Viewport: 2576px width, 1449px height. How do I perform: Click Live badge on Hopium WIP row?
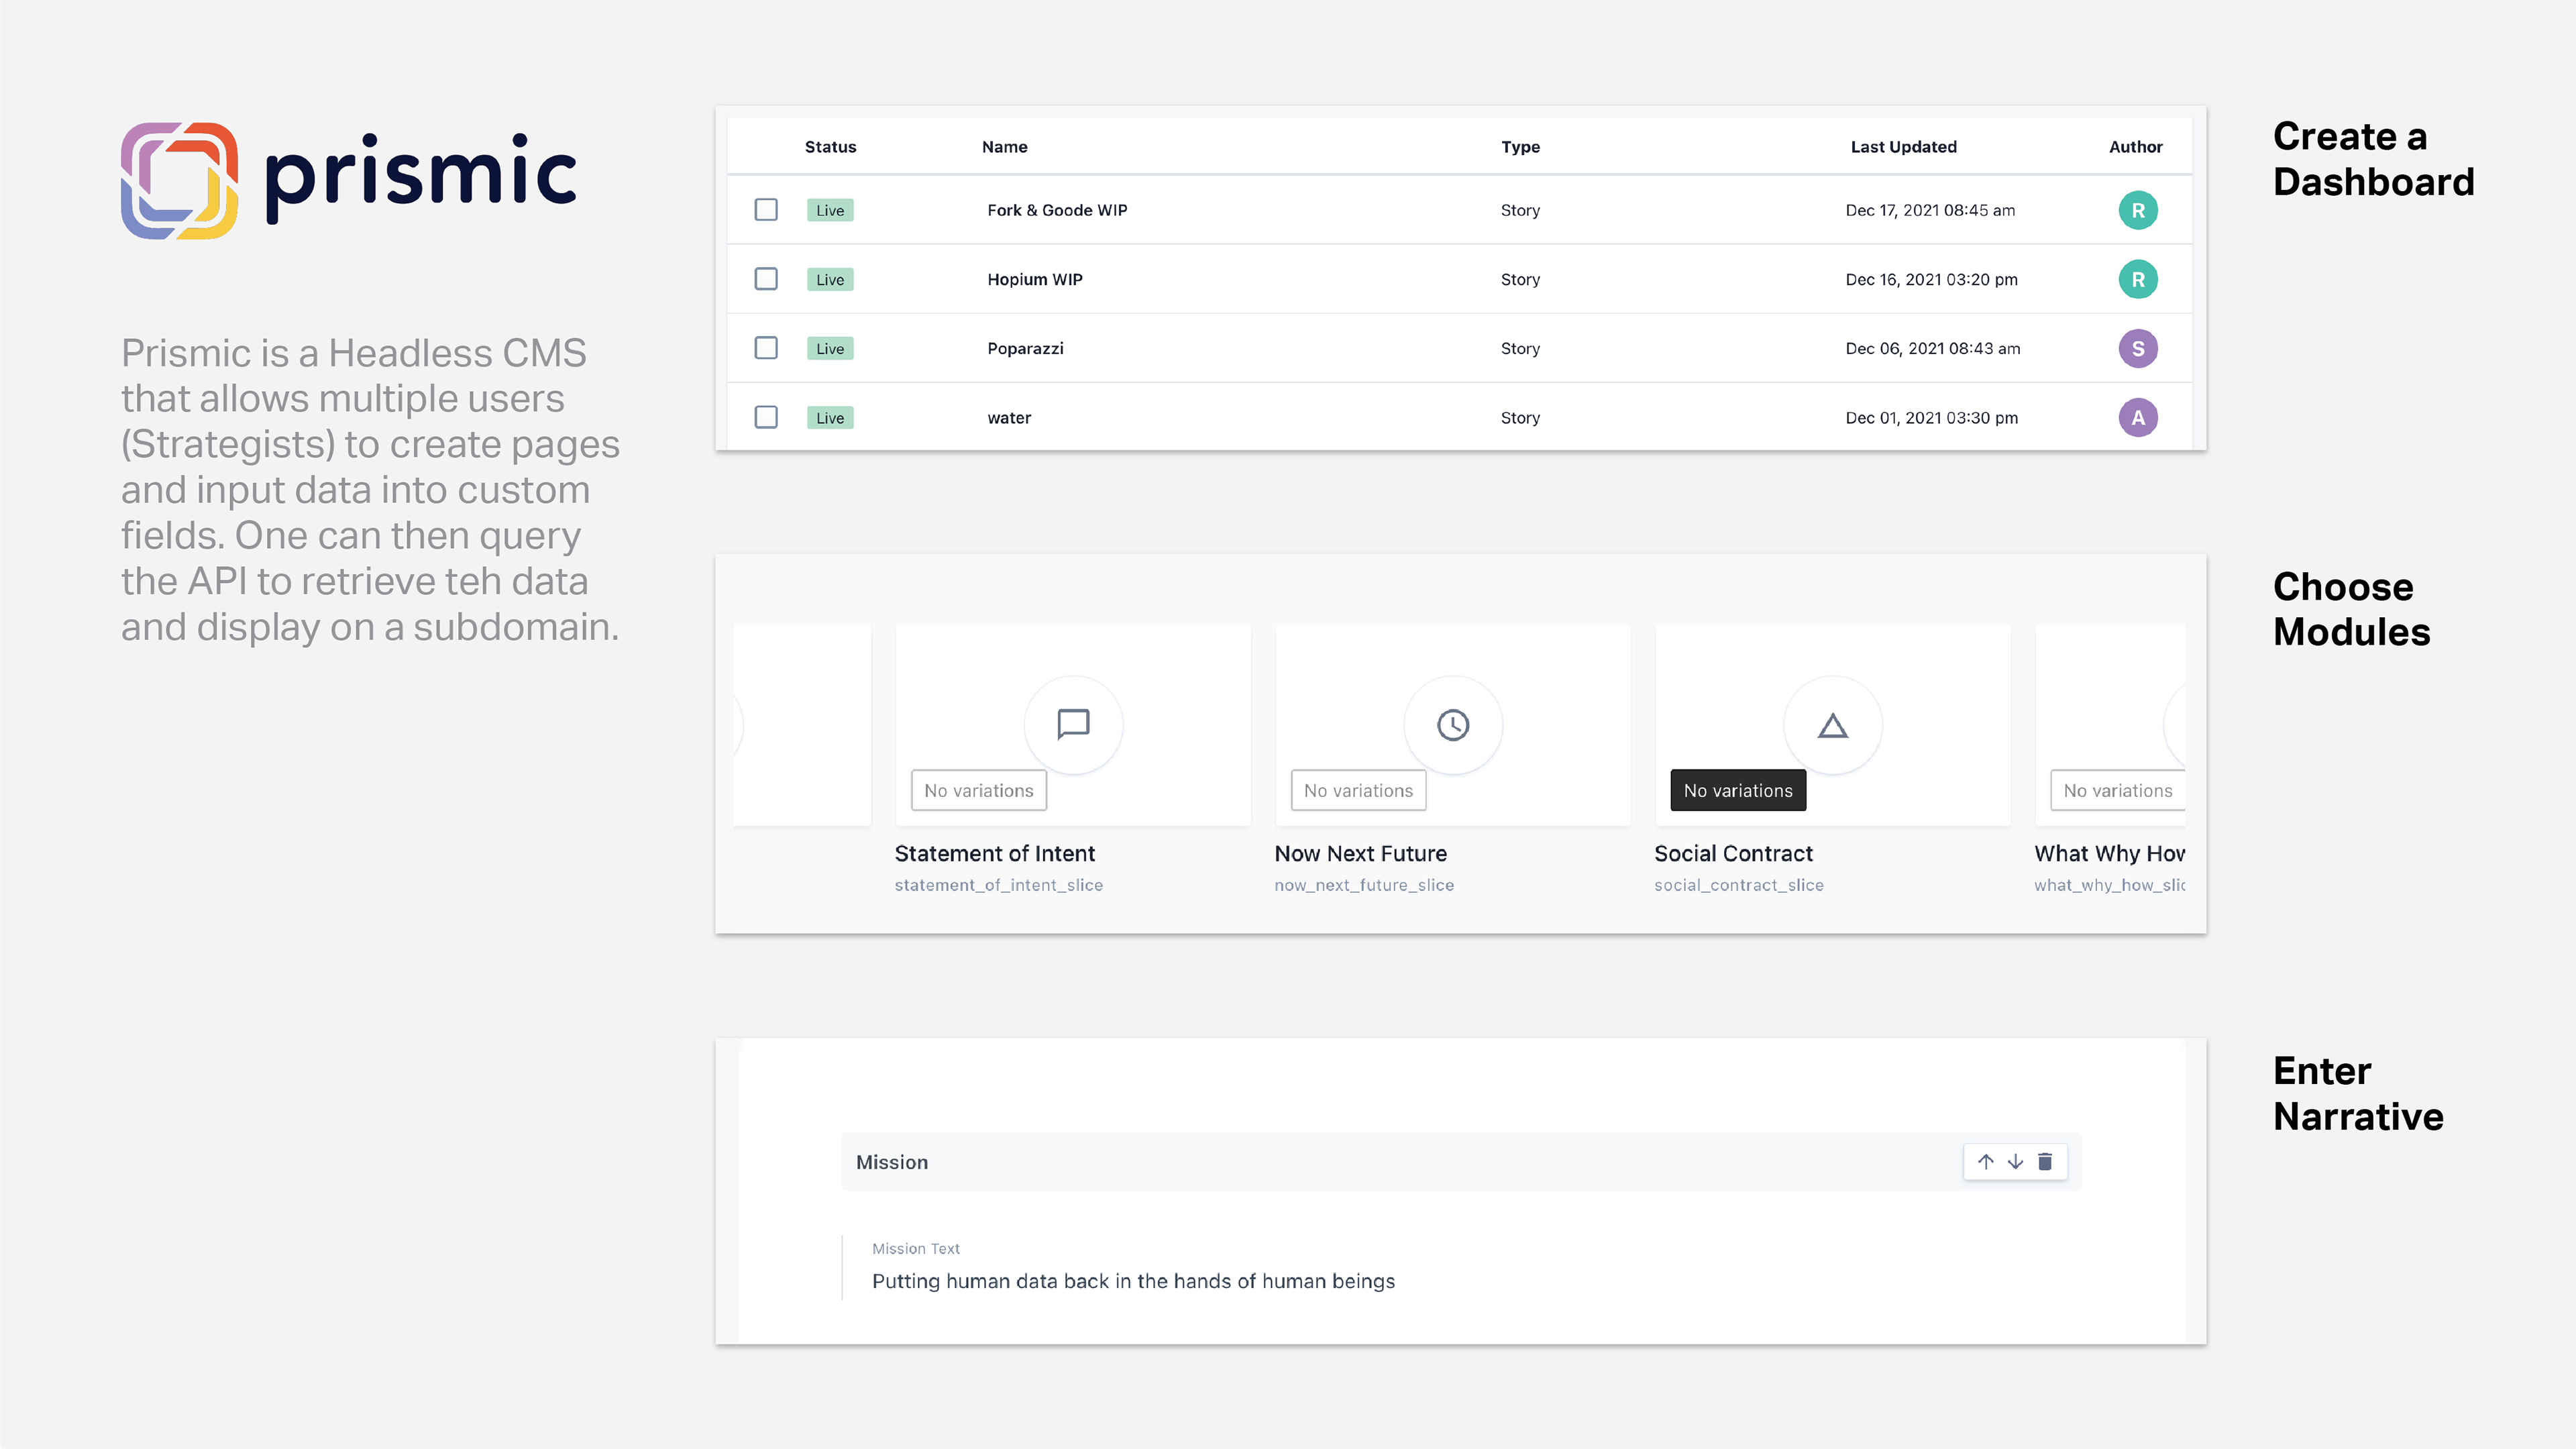pos(830,279)
